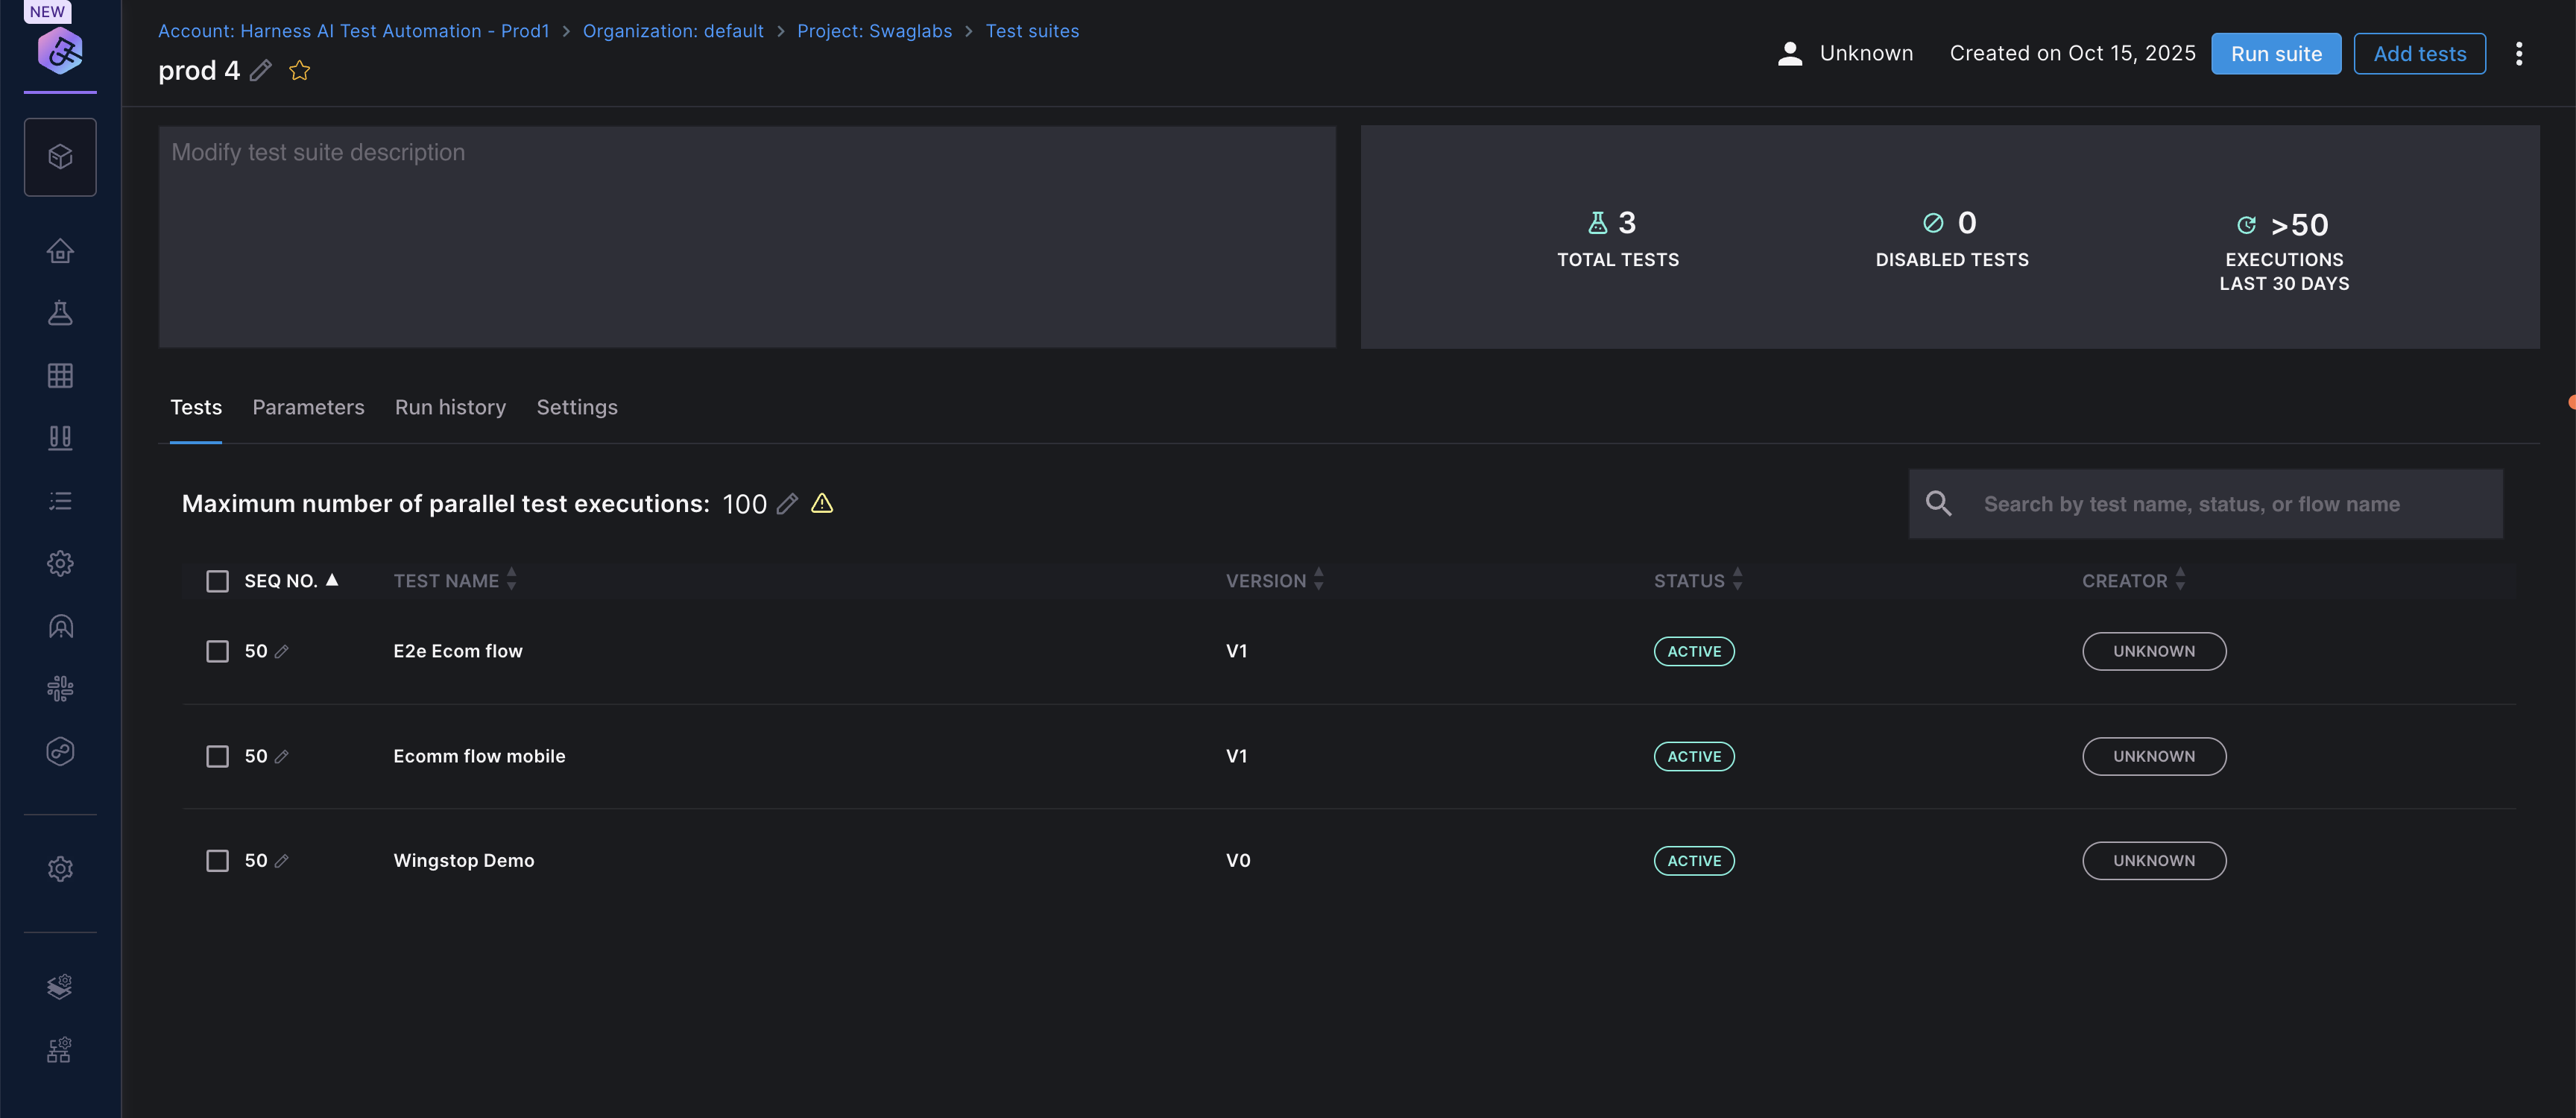Click the Harness logo at top left
Viewport: 2576px width, 1118px height.
[60, 50]
